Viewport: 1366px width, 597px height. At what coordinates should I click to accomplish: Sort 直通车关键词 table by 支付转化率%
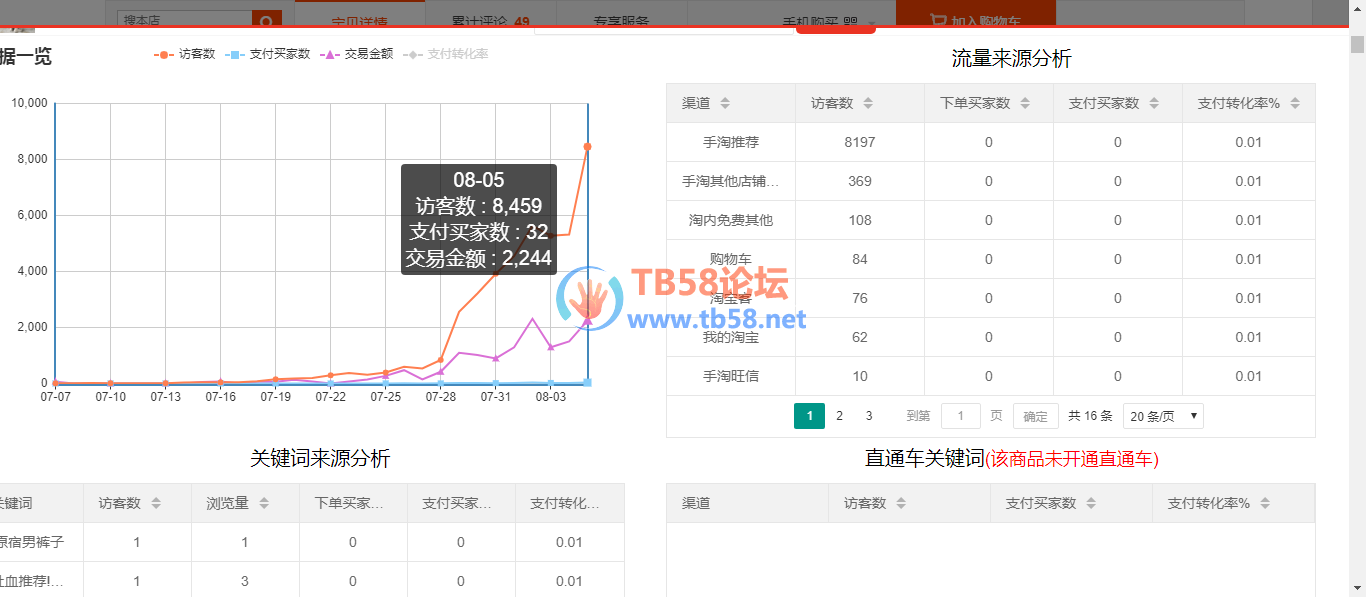pos(1265,504)
